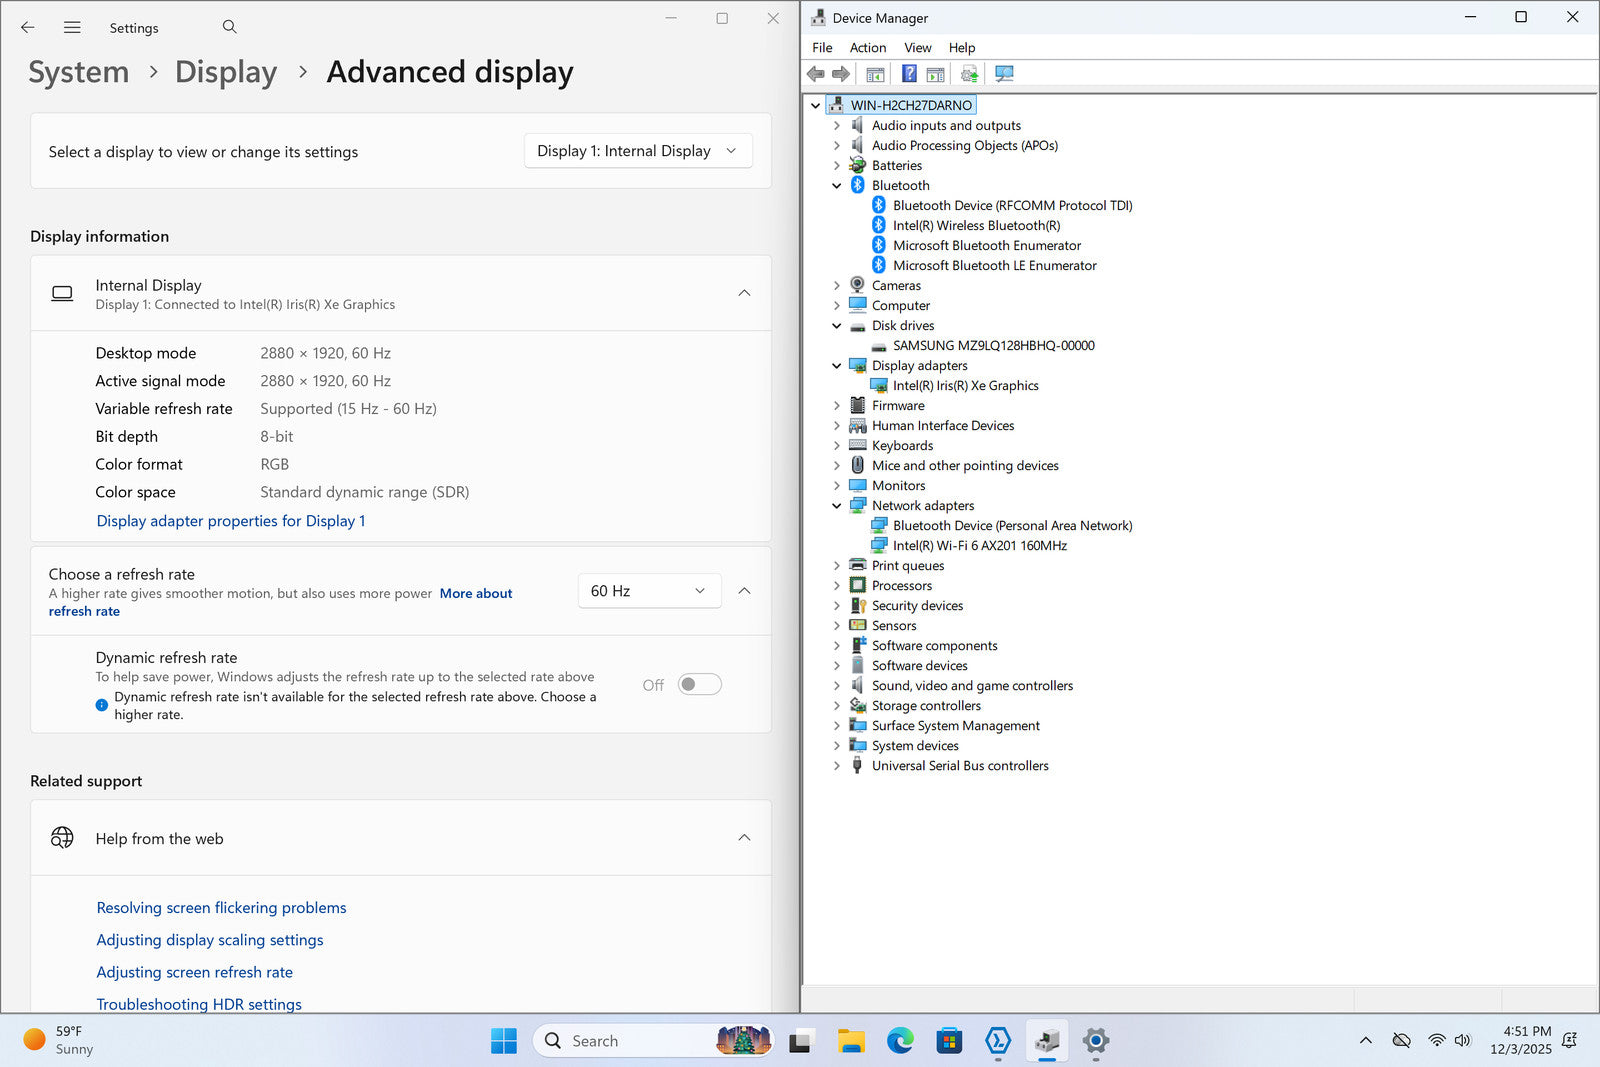The width and height of the screenshot is (1600, 1067).
Task: Click the Scan for hardware changes toolbar icon
Action: click(x=1004, y=74)
